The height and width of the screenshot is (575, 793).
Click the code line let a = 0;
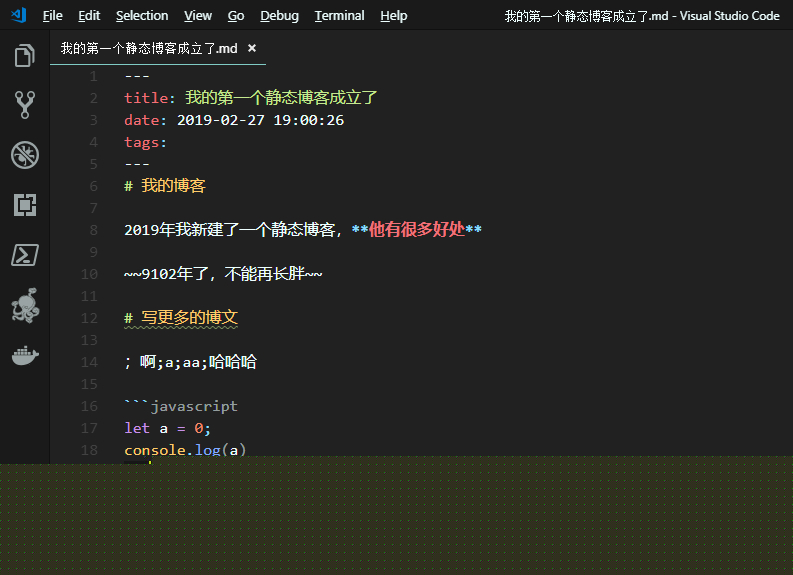[167, 428]
